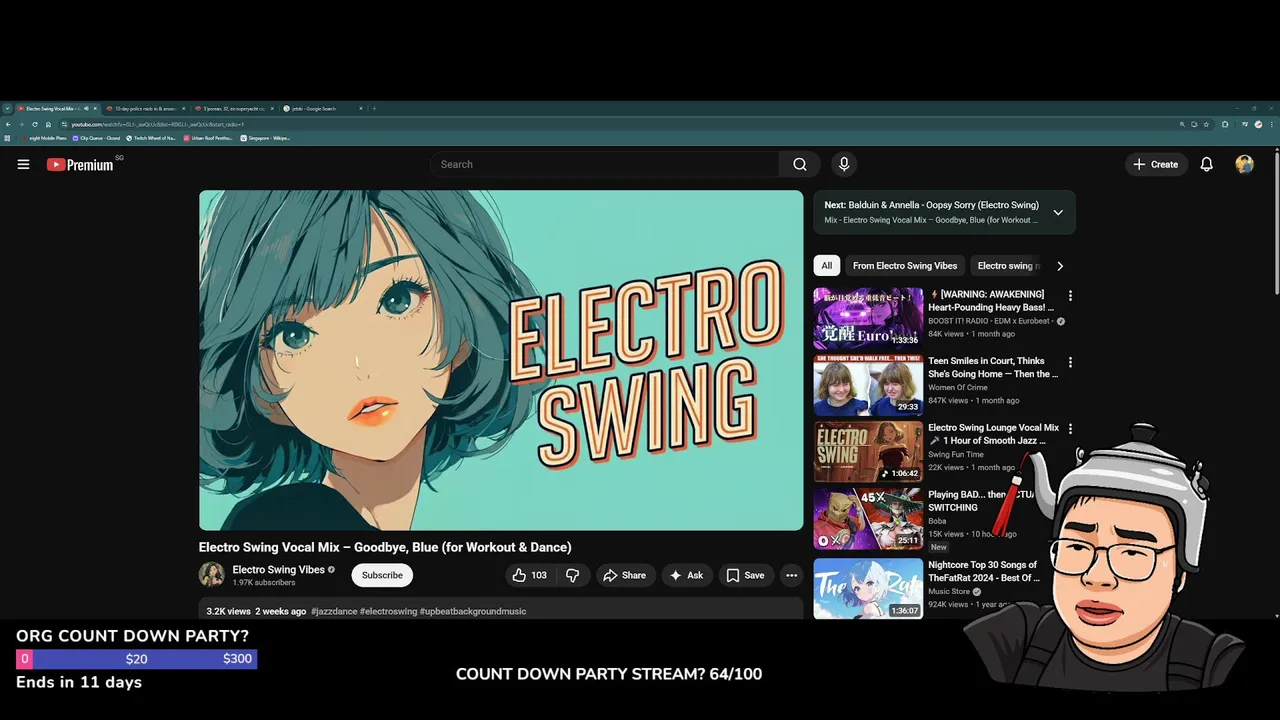Click the search magnifier button
Viewport: 1280px width, 720px height.
coord(799,164)
